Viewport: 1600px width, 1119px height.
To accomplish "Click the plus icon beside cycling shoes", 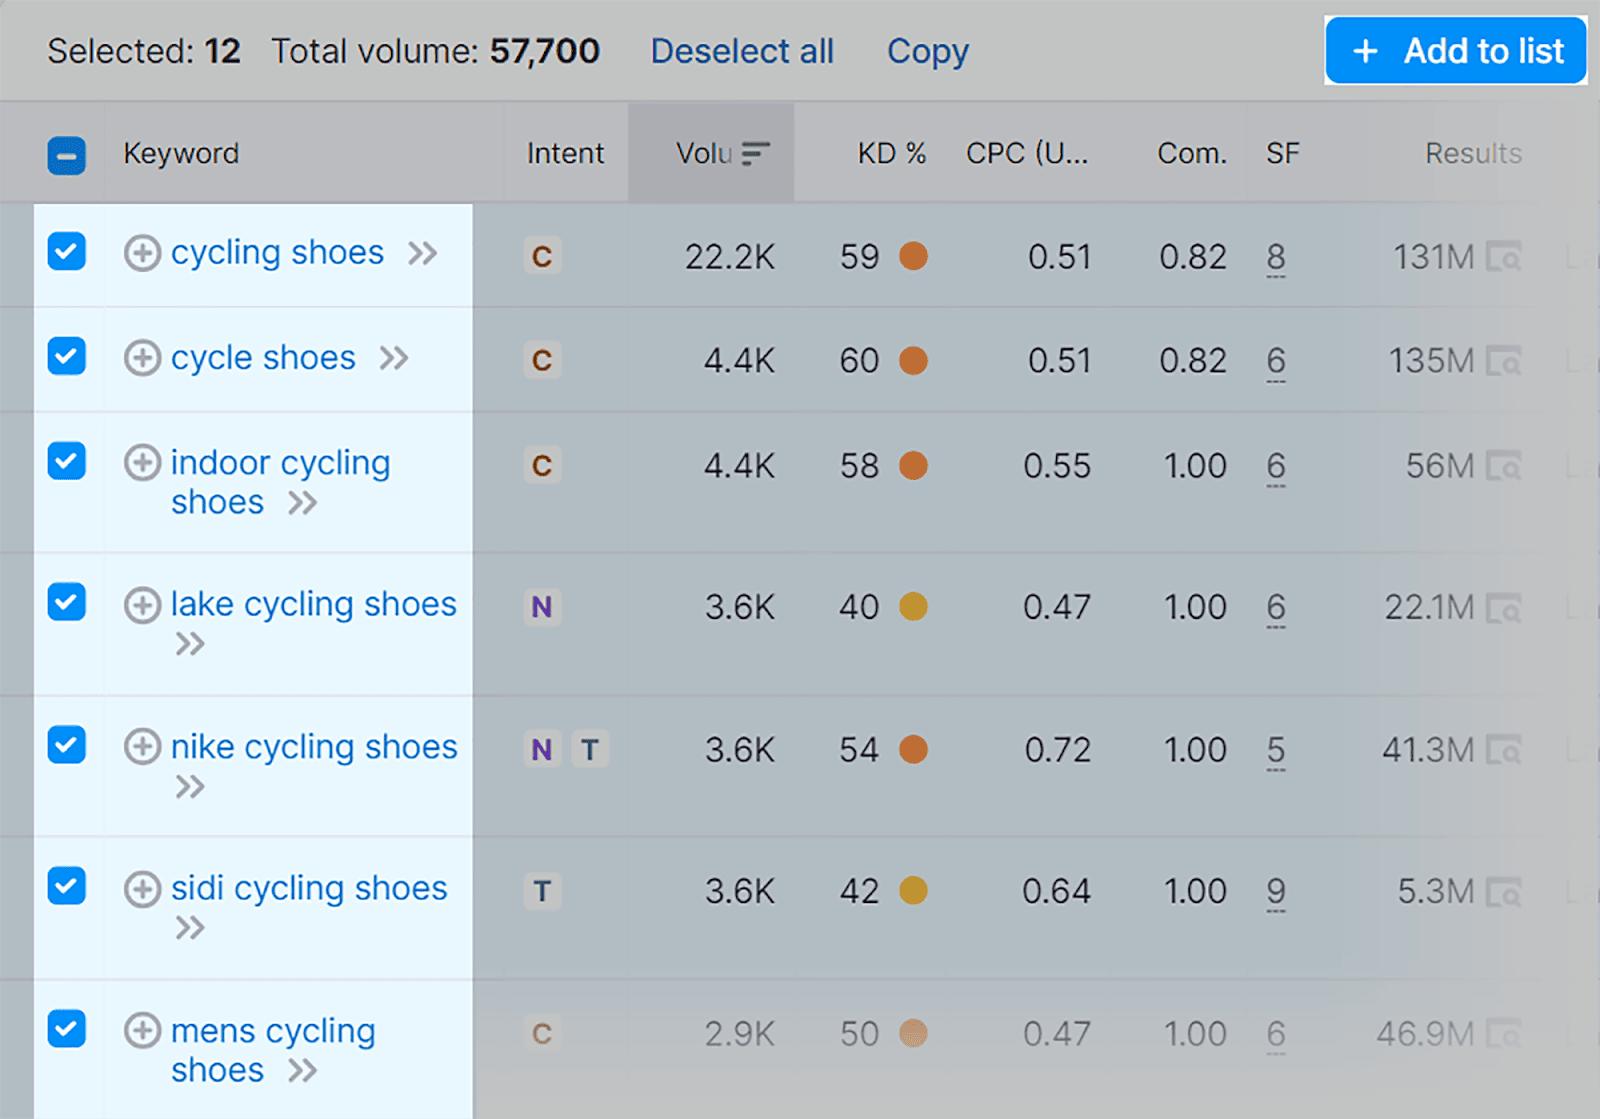I will (x=142, y=253).
